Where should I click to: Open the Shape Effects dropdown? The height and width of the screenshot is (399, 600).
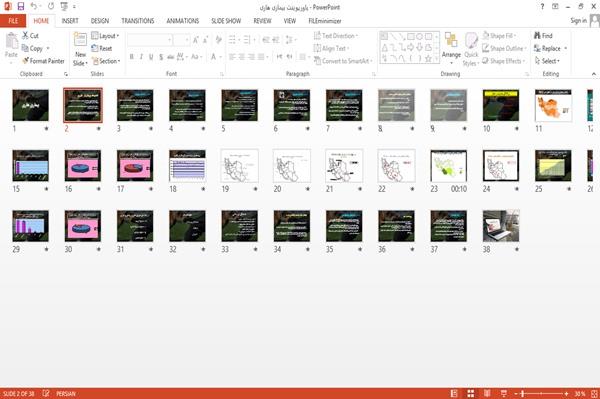503,61
